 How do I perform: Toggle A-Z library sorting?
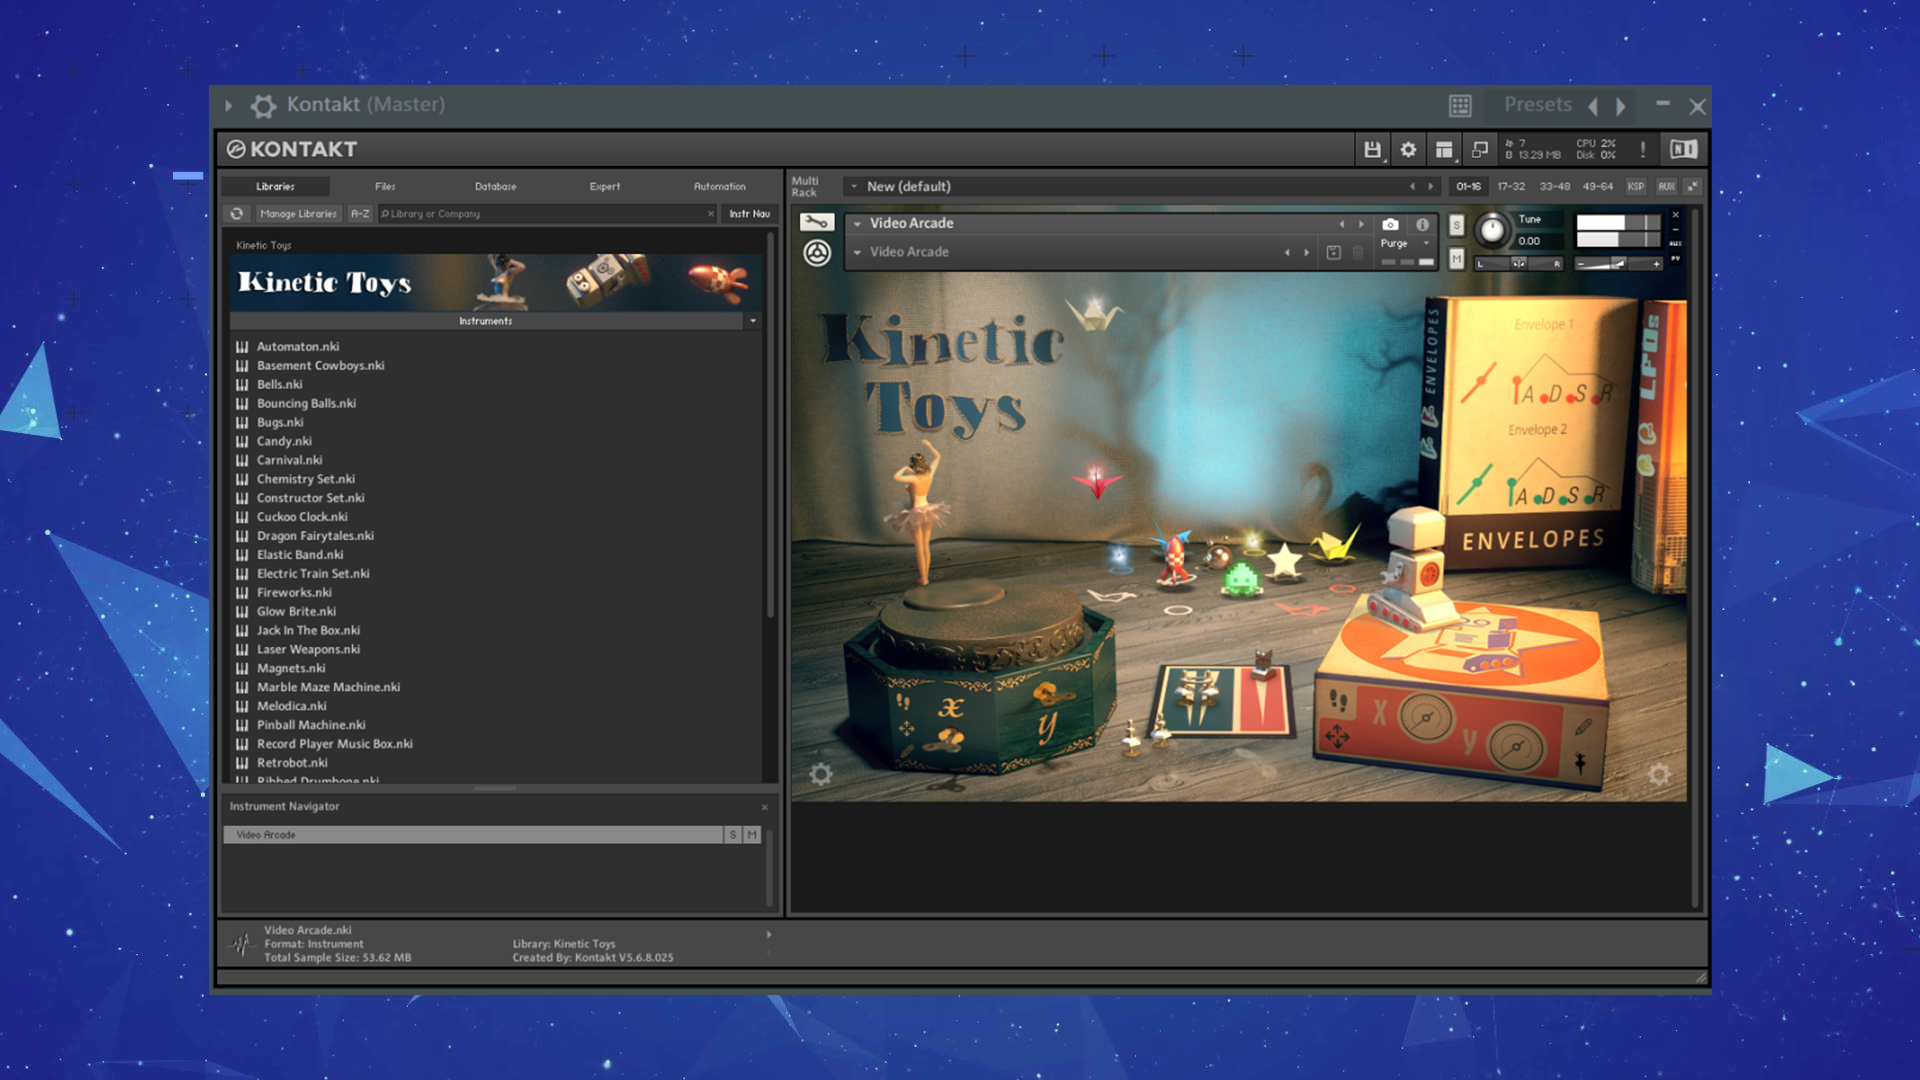[x=360, y=213]
